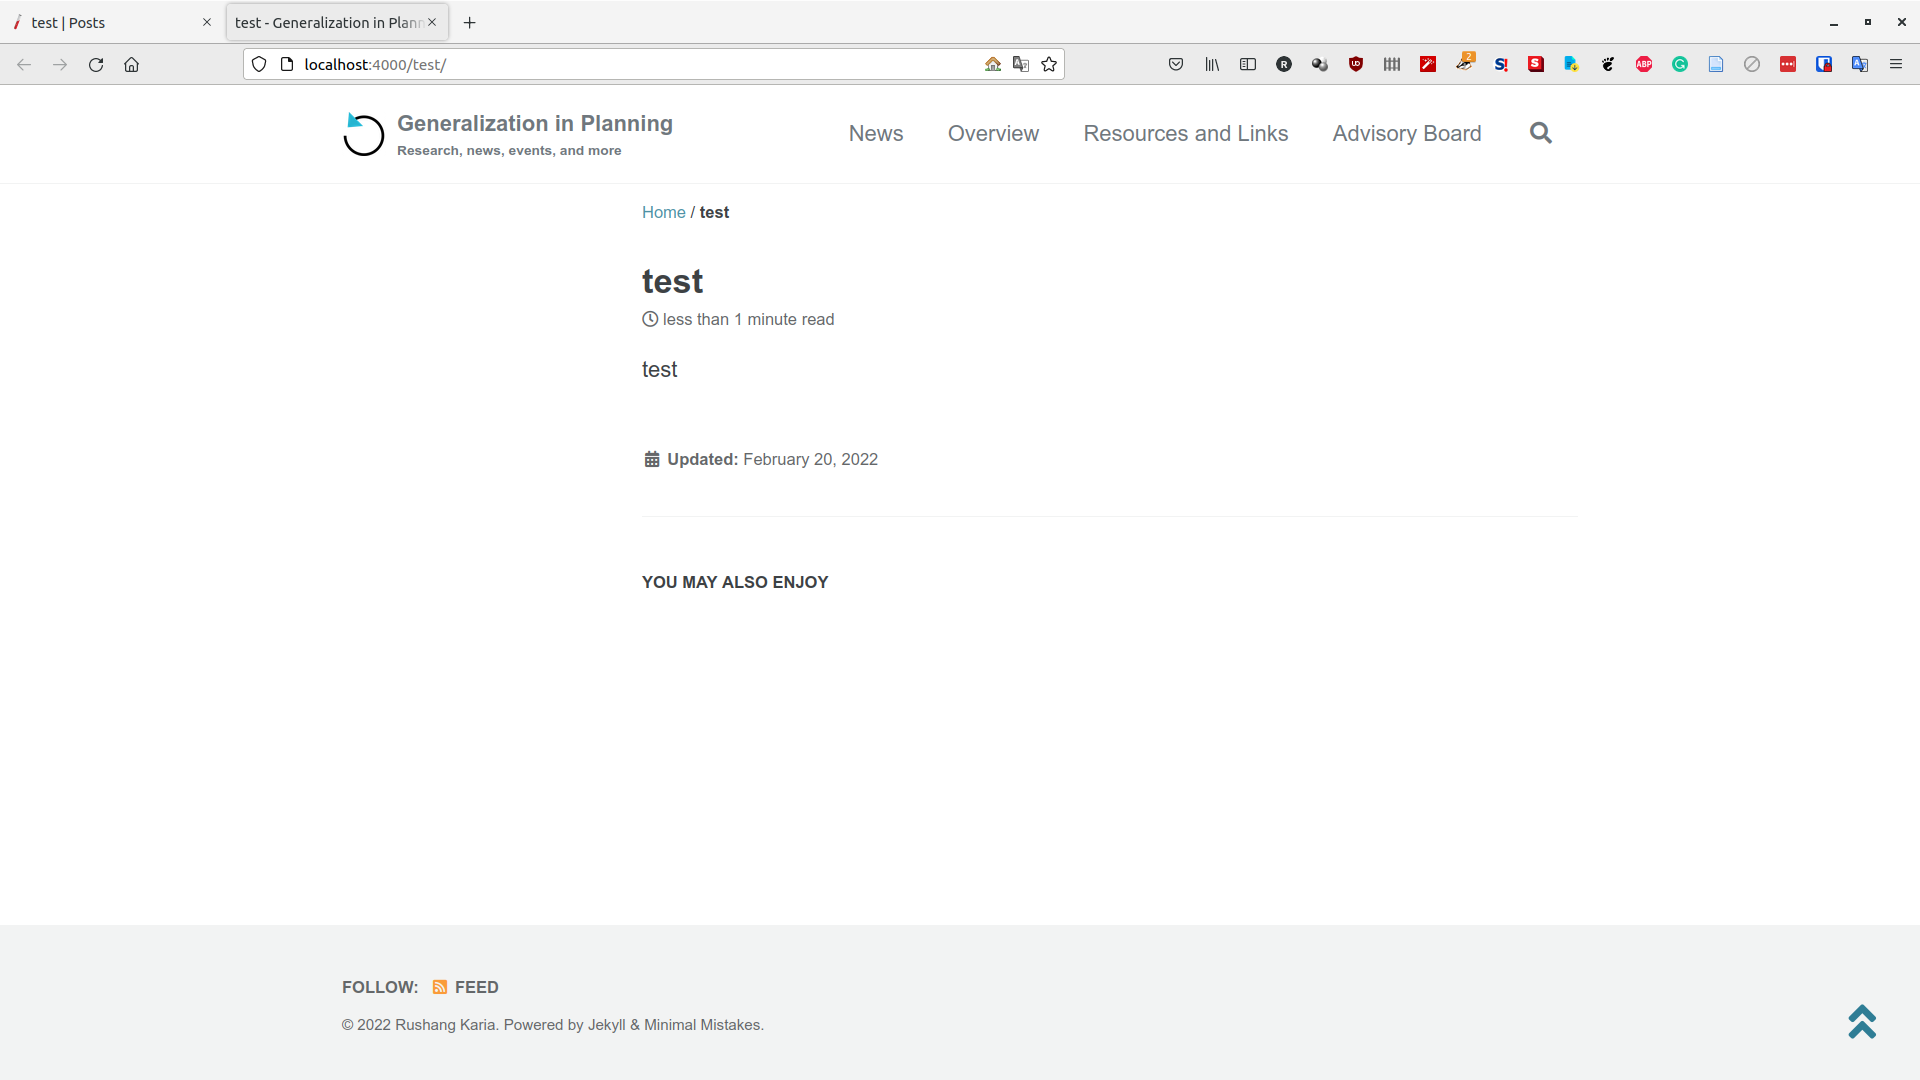The height and width of the screenshot is (1080, 1920).
Task: Follow the Jekyll link in footer
Action: (x=606, y=1025)
